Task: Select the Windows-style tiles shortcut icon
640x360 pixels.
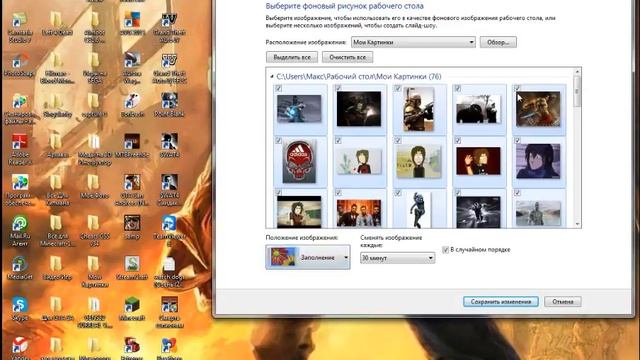Action: point(132,24)
